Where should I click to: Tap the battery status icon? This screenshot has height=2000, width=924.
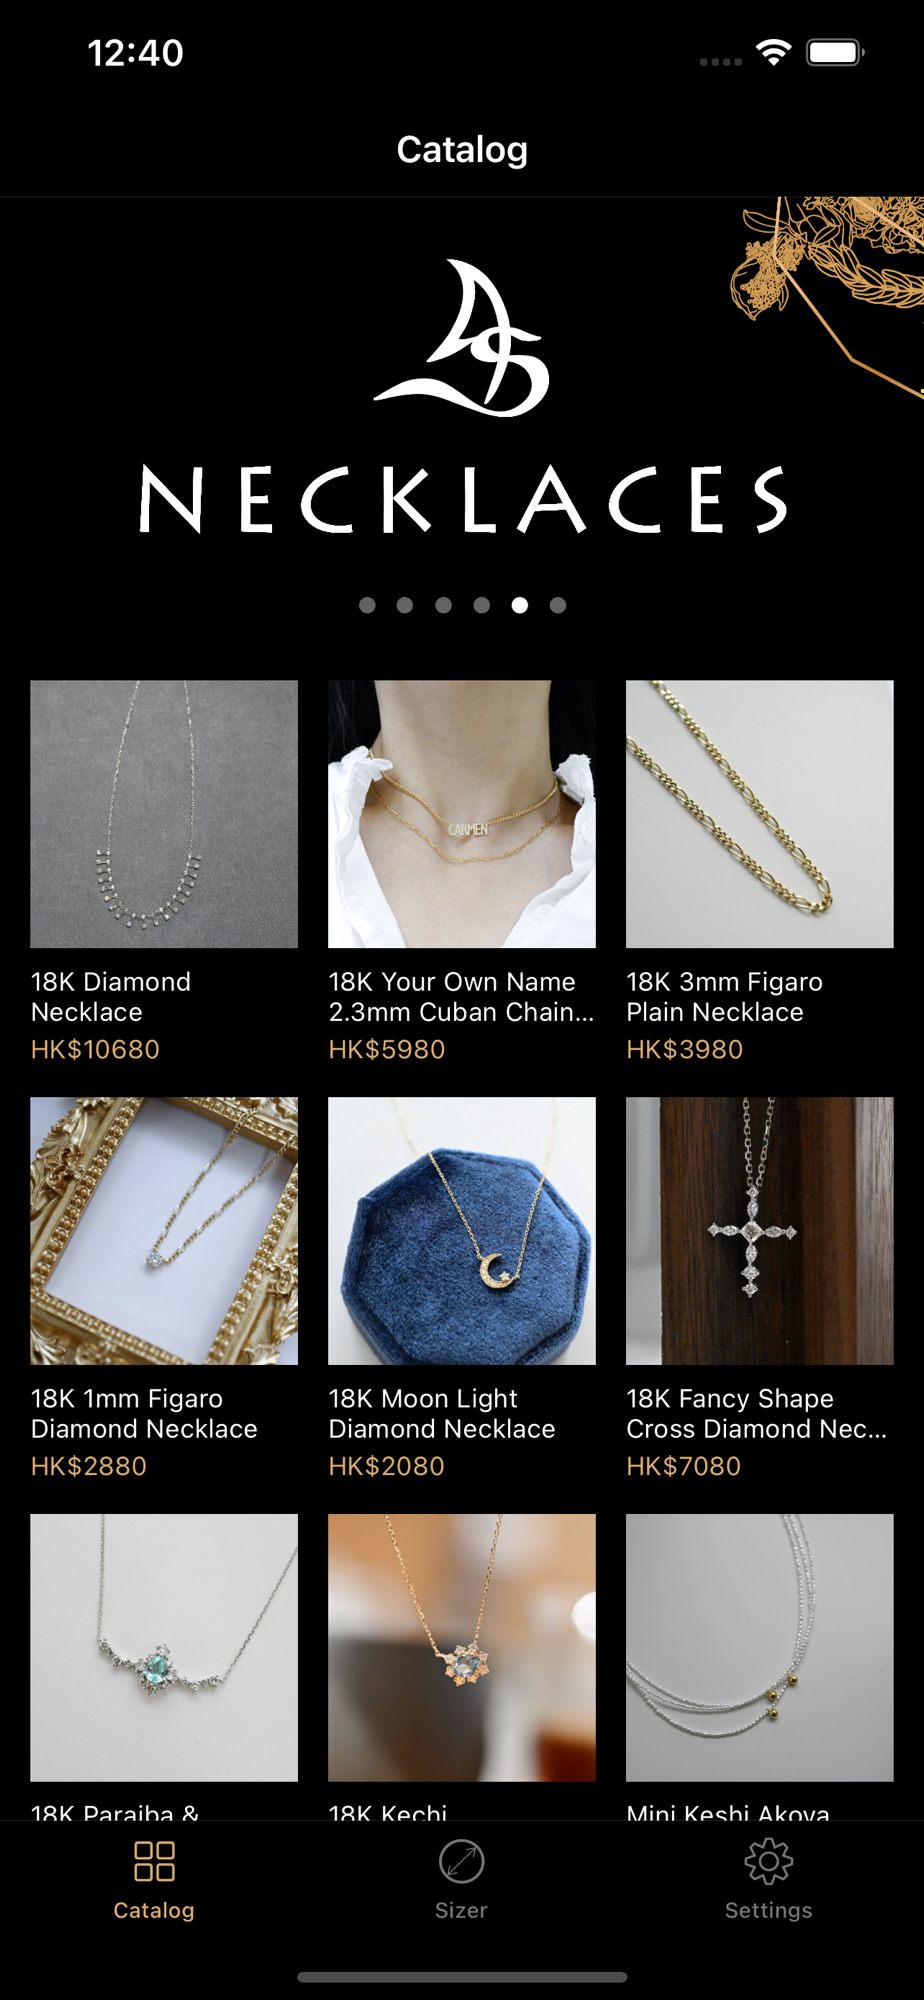(836, 53)
